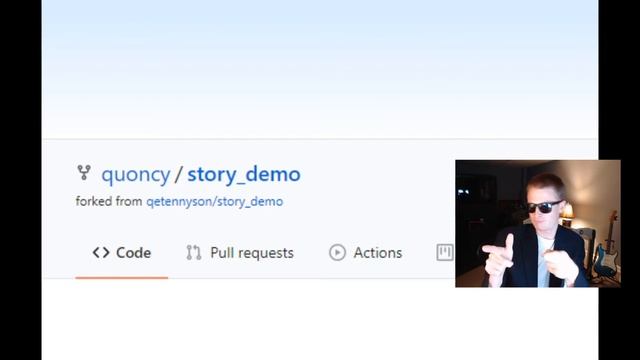Switch to the Pull requests tab
The width and height of the screenshot is (640, 360).
240,253
